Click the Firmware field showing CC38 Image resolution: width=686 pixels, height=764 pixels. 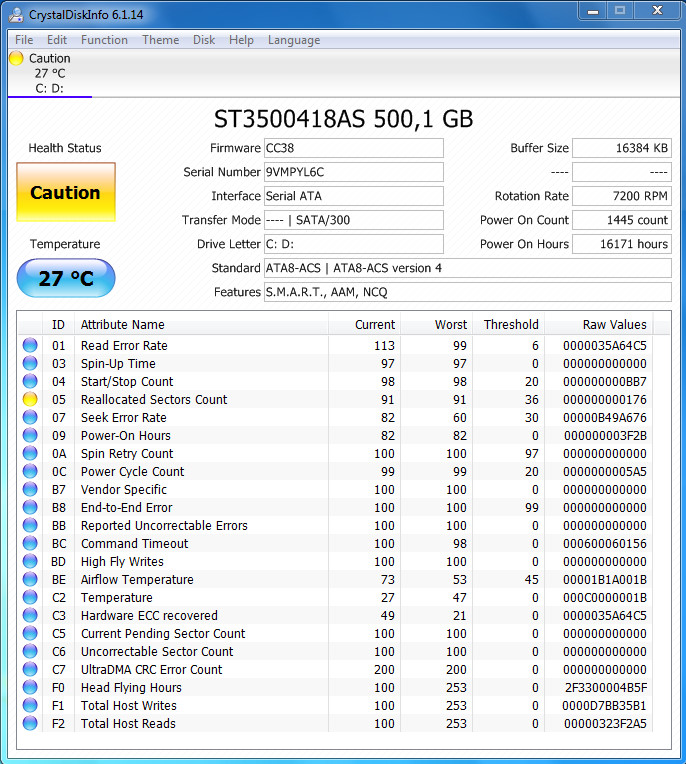point(353,148)
